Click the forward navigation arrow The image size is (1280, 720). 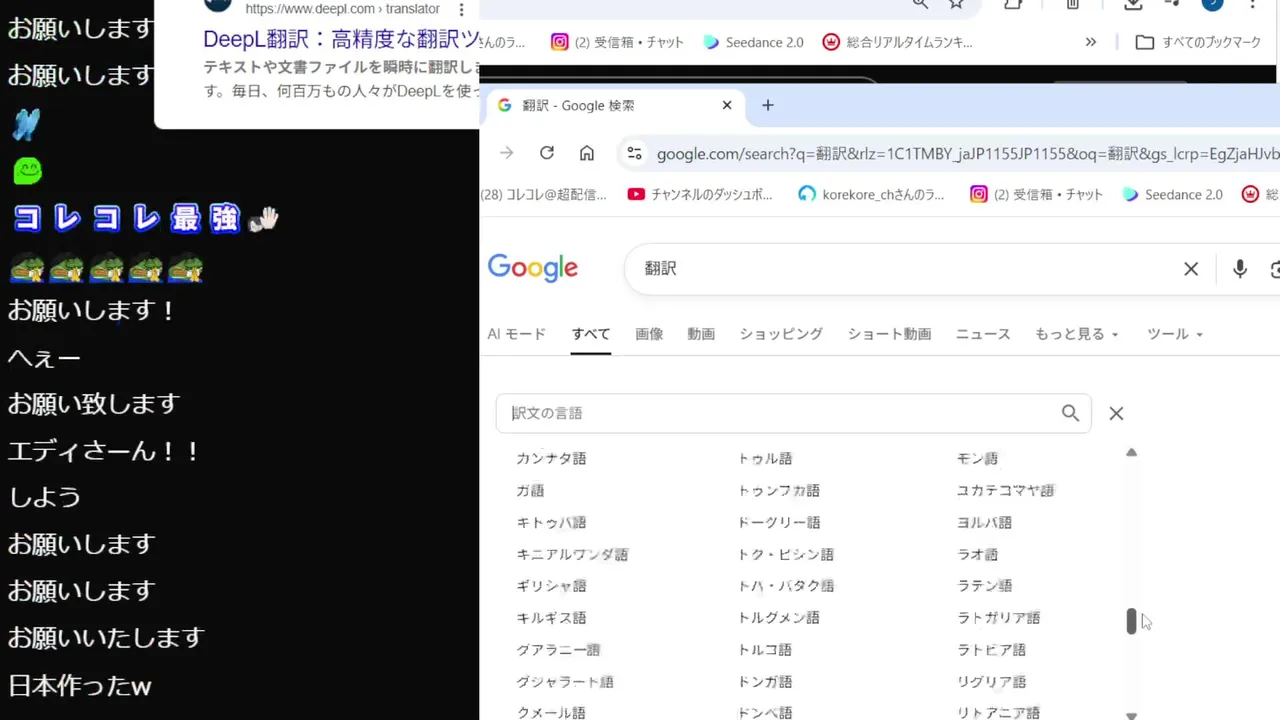coord(507,153)
